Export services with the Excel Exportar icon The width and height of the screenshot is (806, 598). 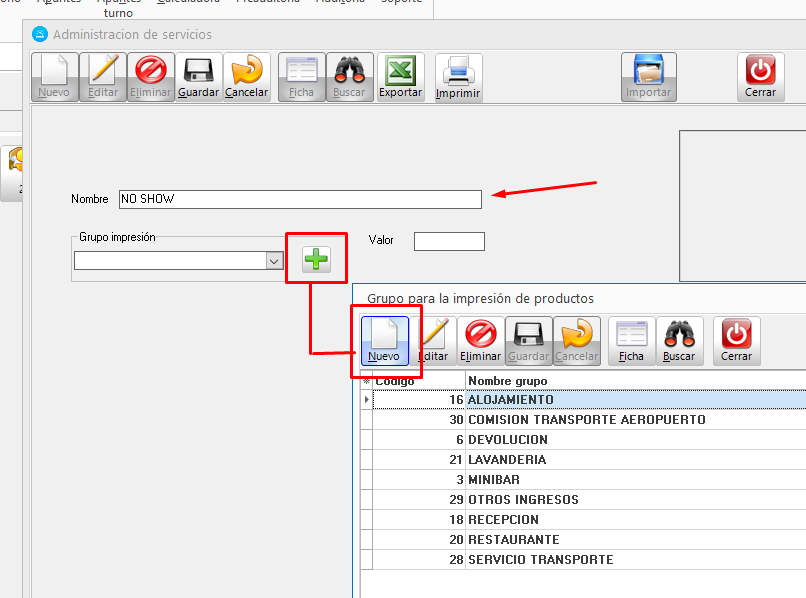pos(400,77)
